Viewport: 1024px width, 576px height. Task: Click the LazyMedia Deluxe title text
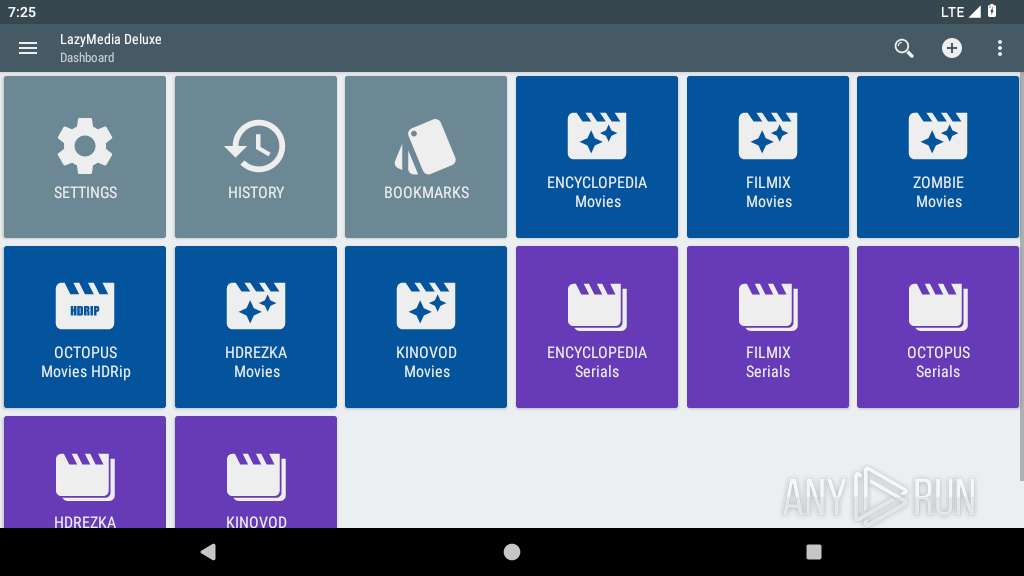pos(110,39)
